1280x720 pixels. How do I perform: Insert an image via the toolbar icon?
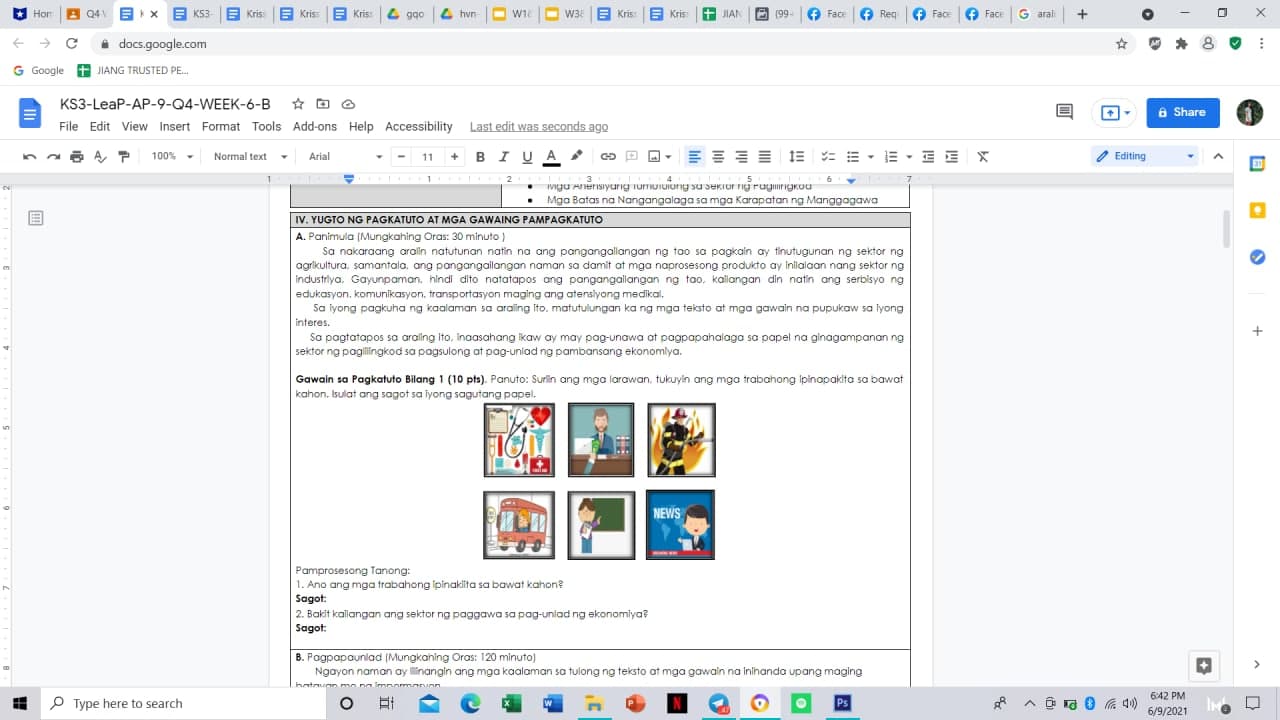(x=655, y=156)
